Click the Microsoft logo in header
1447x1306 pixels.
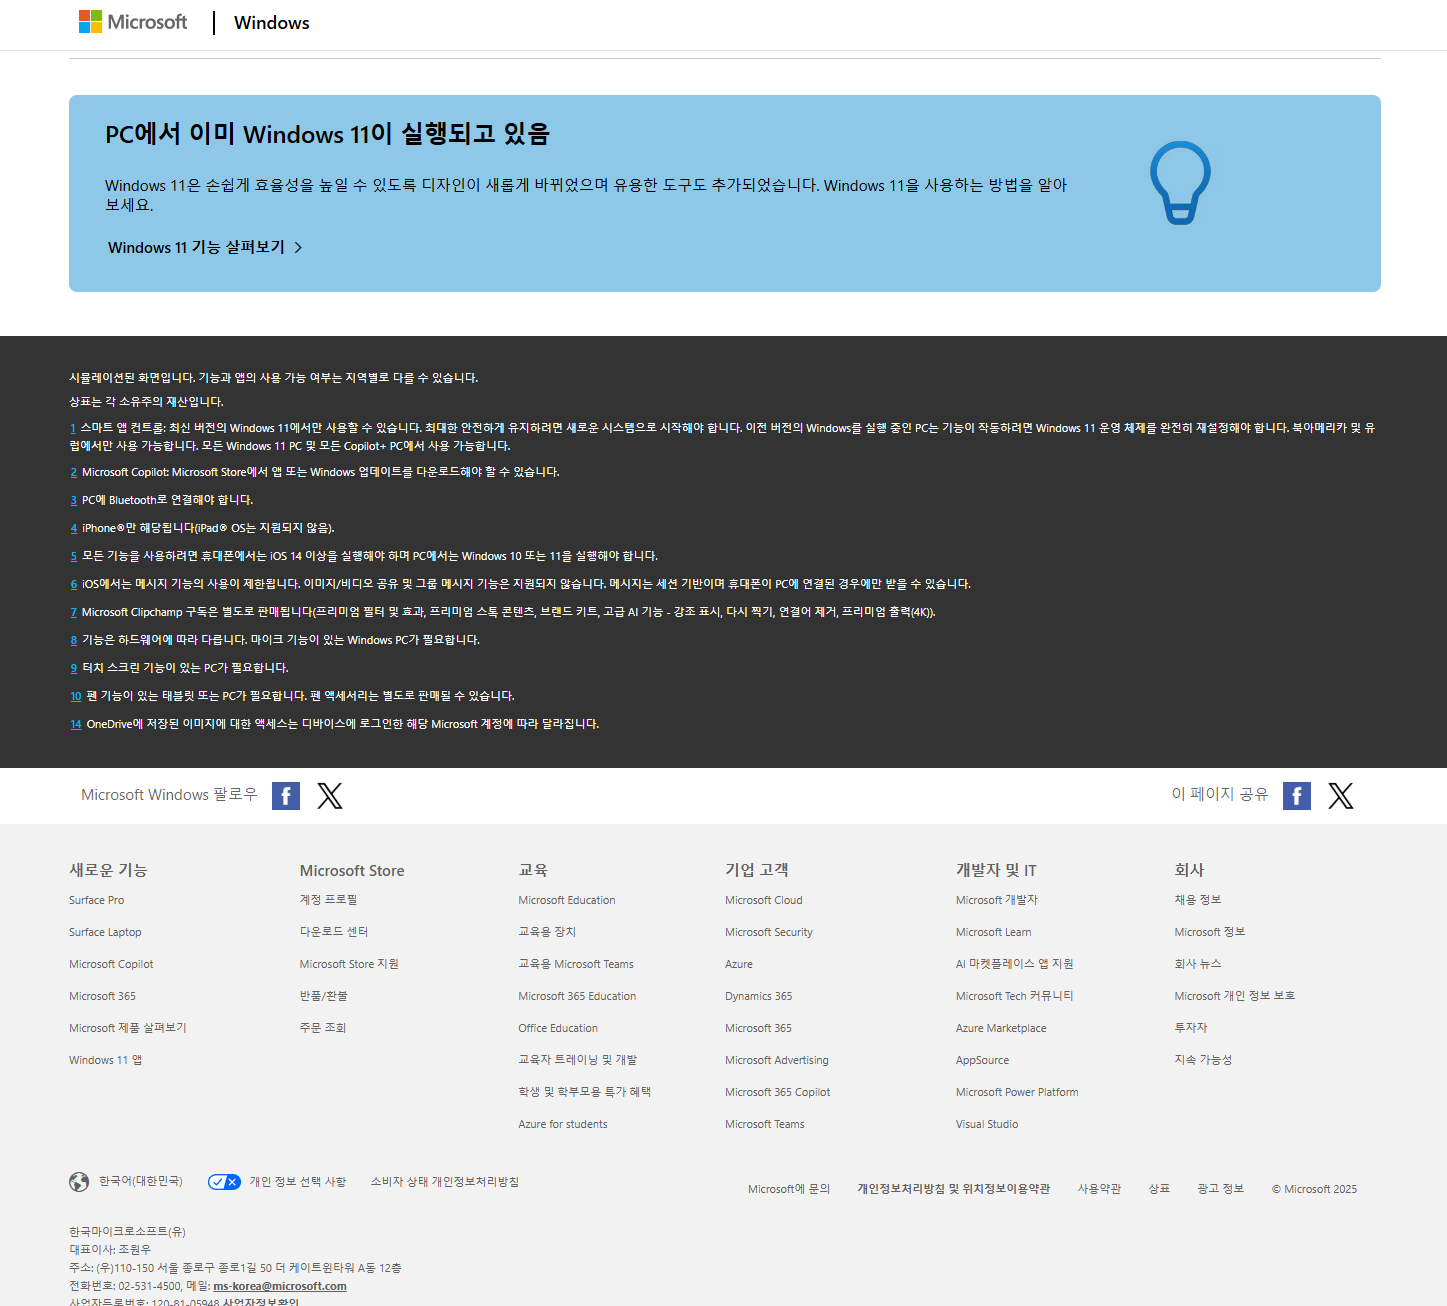133,22
